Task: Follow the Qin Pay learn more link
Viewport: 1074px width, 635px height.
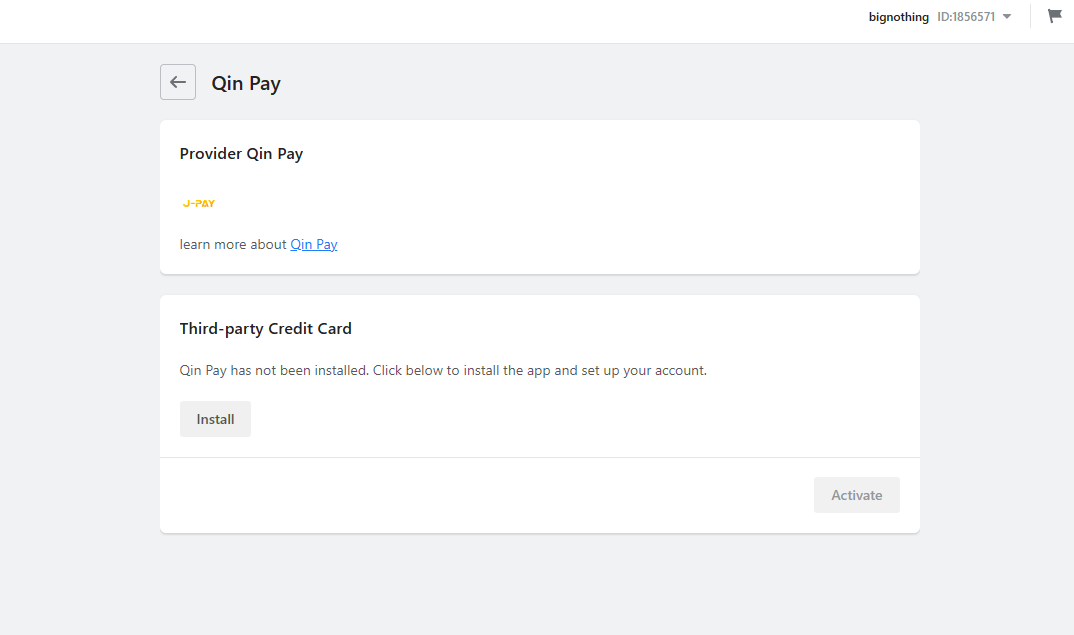Action: pyautogui.click(x=314, y=245)
